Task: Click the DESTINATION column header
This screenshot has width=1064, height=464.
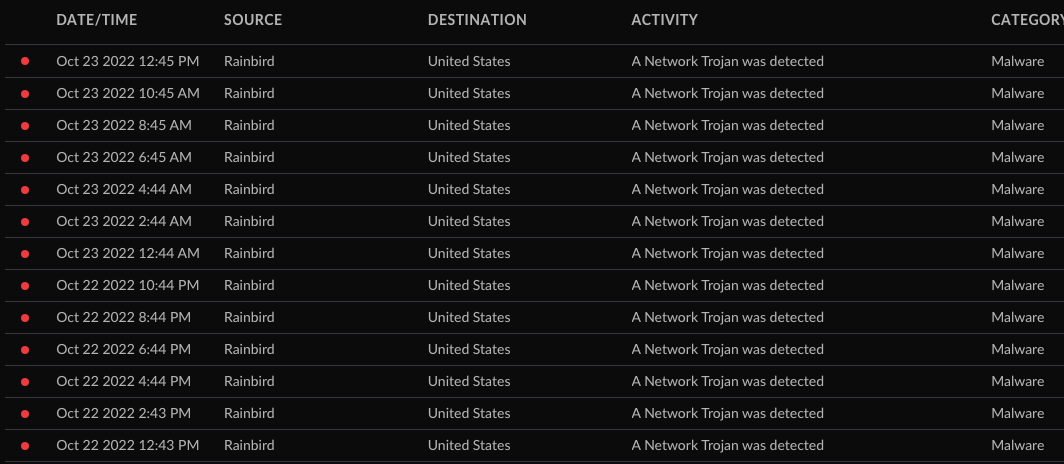Action: pos(477,20)
